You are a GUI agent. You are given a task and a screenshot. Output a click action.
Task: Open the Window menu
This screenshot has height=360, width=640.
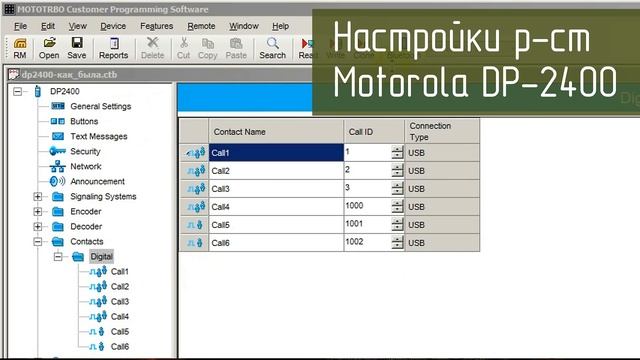pos(244,26)
